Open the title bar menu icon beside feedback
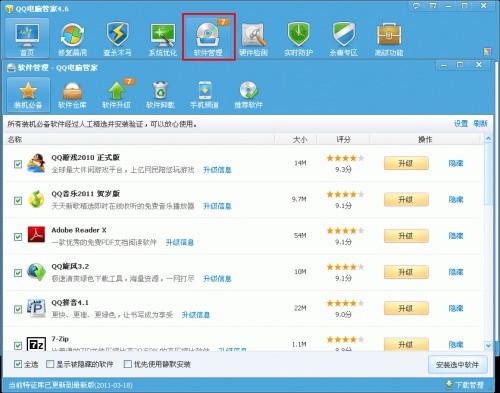 click(x=432, y=6)
